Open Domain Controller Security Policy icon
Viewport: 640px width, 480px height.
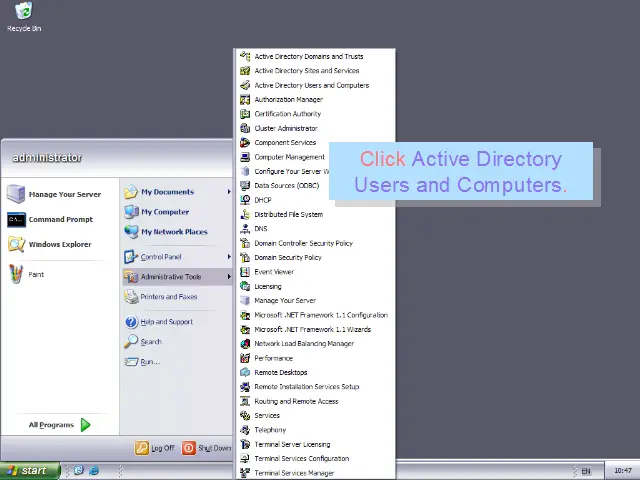245,243
